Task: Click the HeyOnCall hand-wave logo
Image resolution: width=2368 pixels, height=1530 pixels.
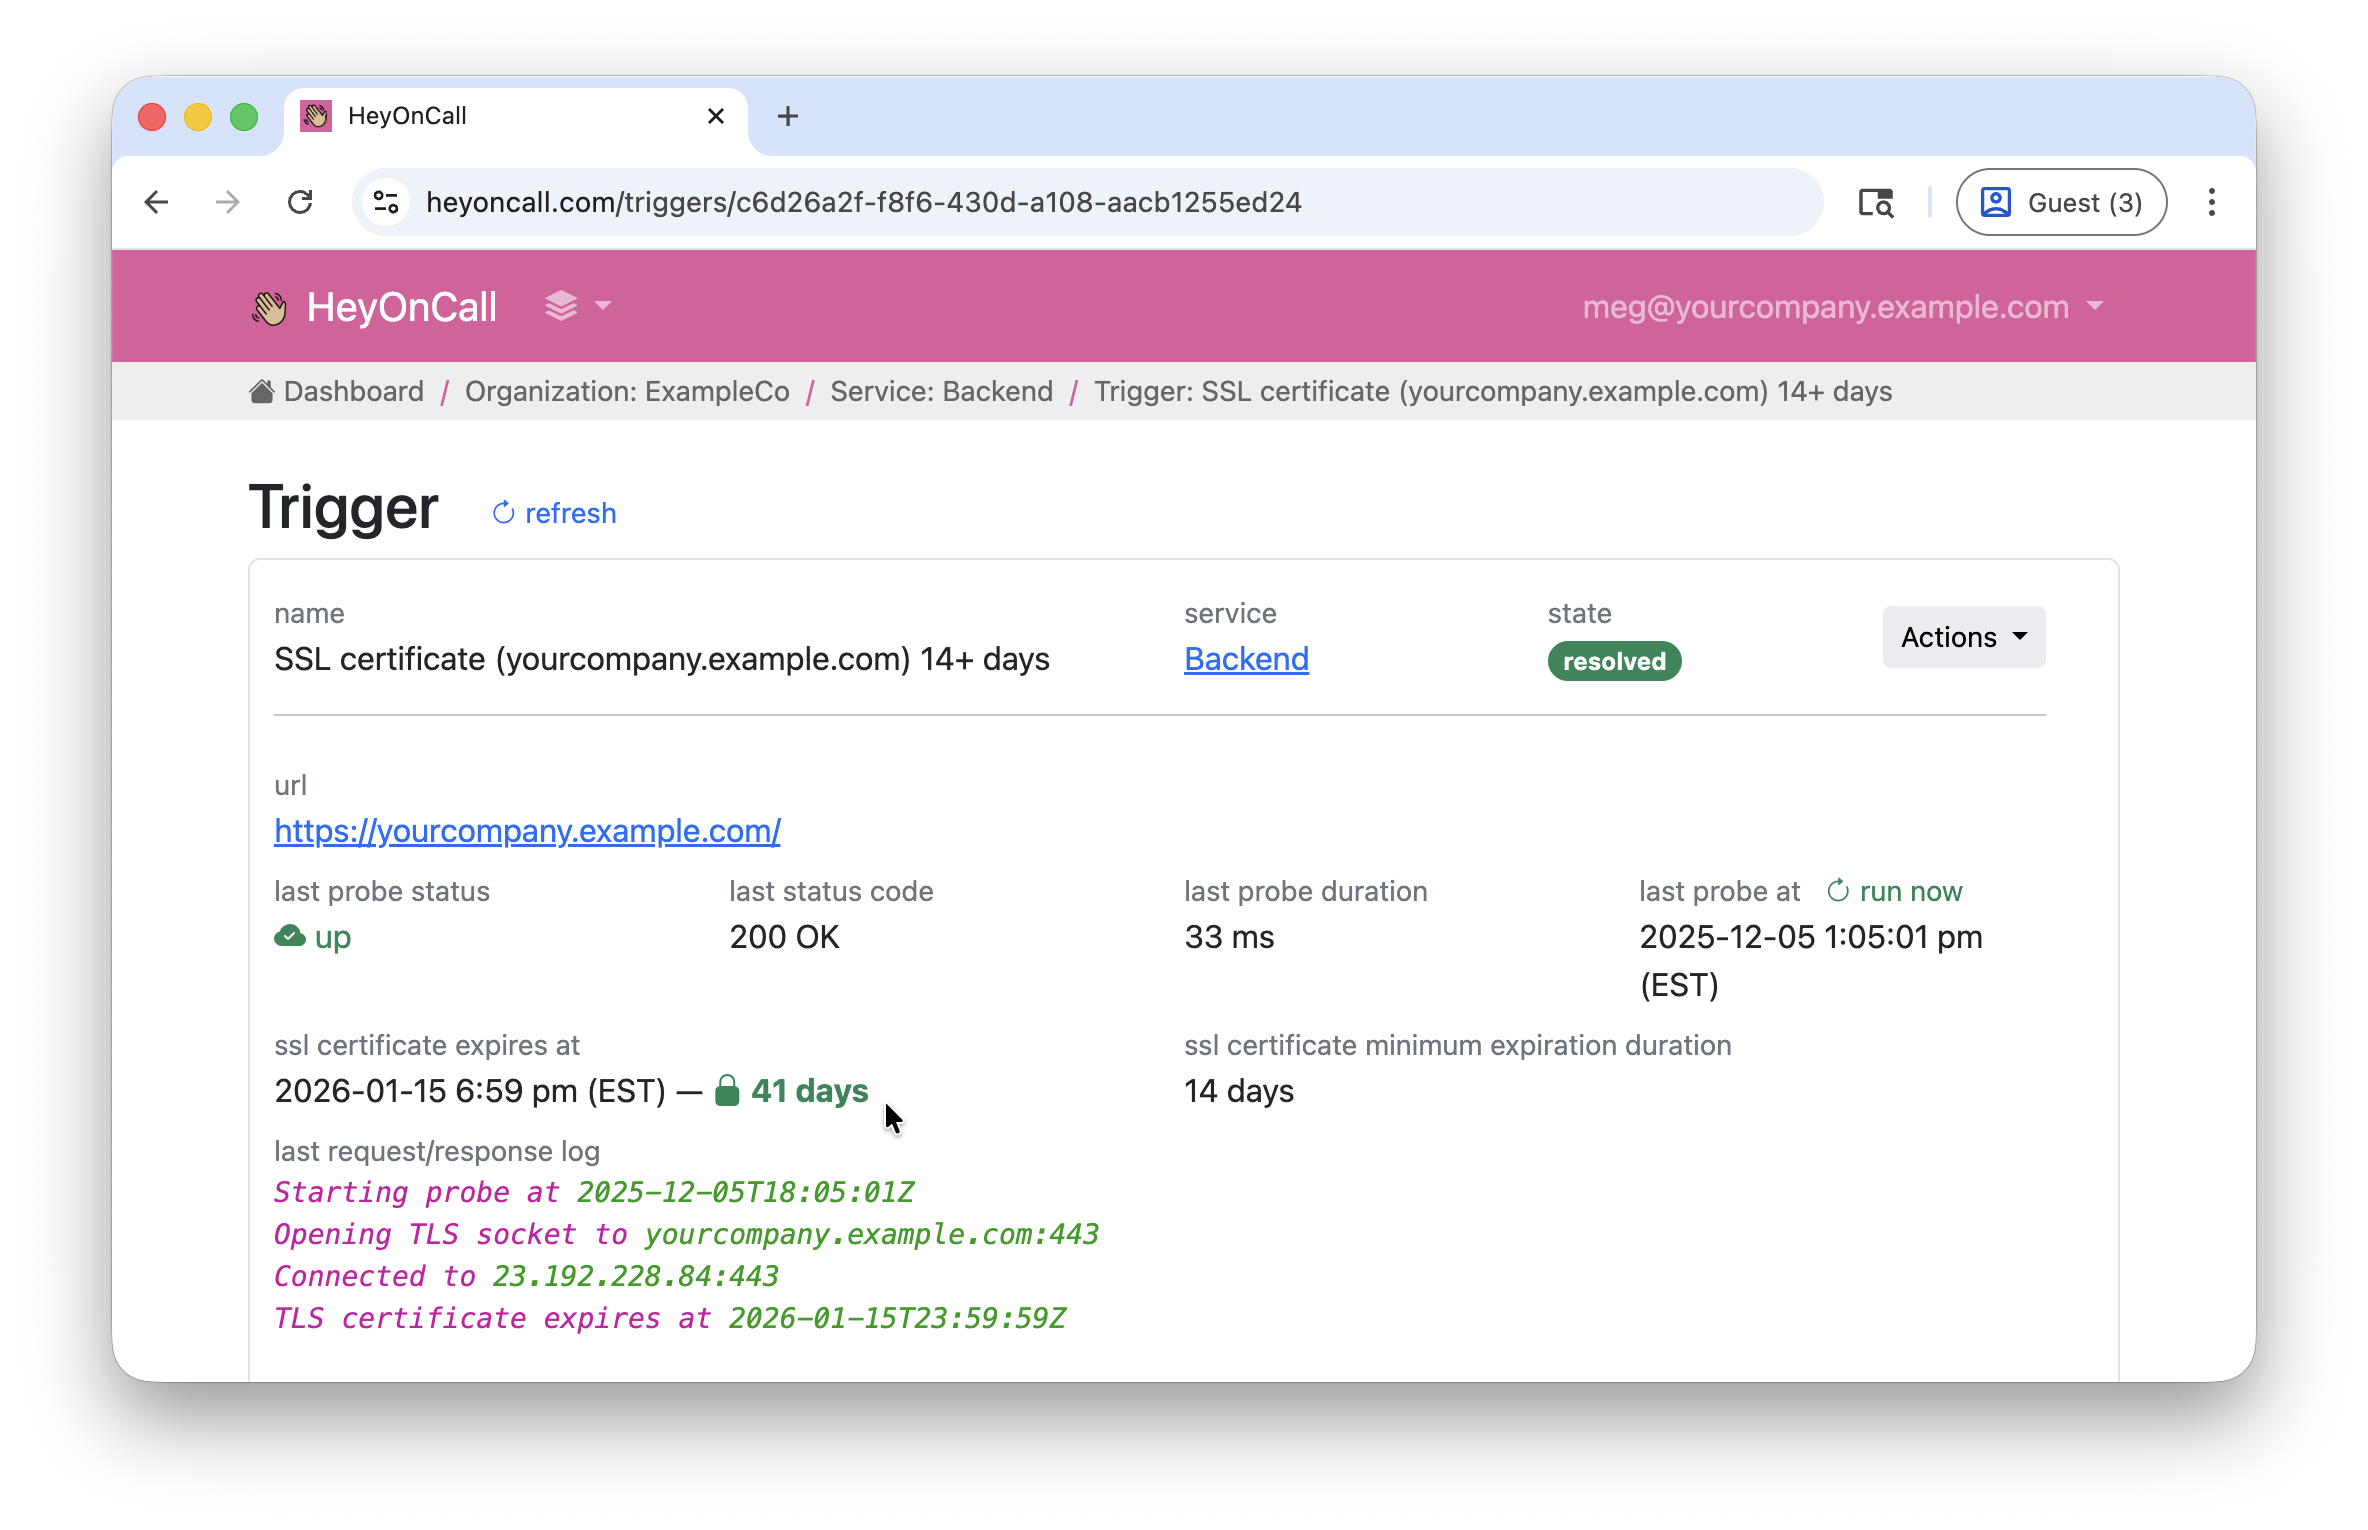Action: click(x=268, y=306)
